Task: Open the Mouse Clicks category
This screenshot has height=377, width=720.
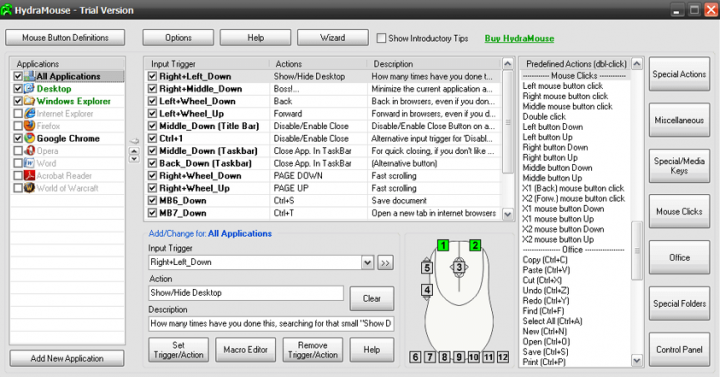Action: (x=679, y=211)
